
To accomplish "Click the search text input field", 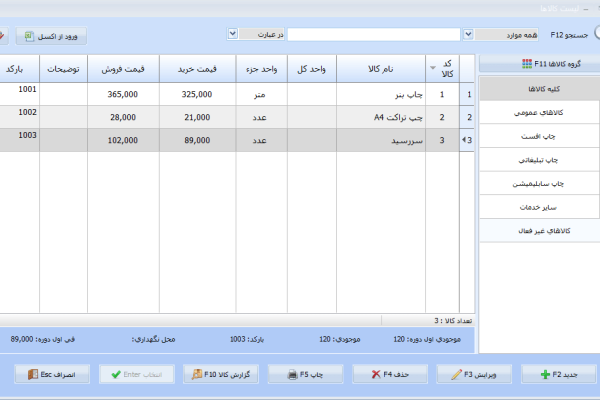I will coord(373,34).
